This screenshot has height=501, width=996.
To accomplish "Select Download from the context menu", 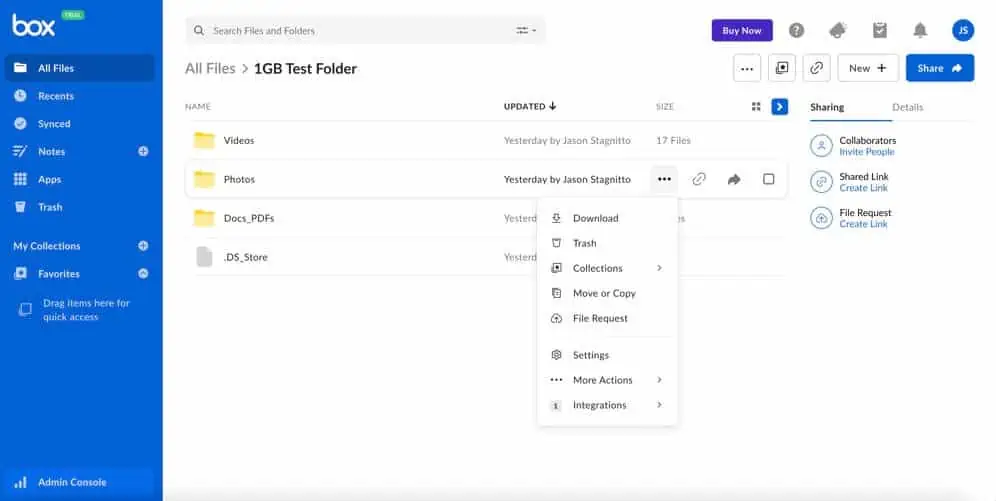I will (595, 218).
